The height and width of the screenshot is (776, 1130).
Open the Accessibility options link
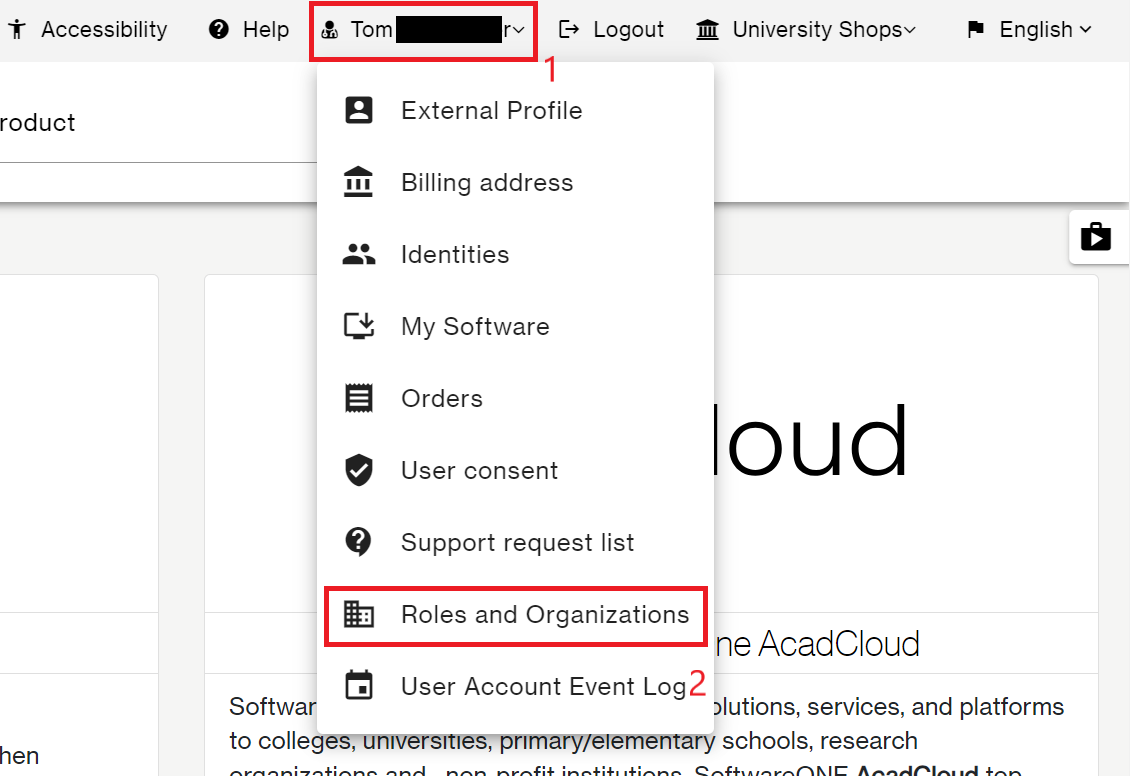(88, 30)
